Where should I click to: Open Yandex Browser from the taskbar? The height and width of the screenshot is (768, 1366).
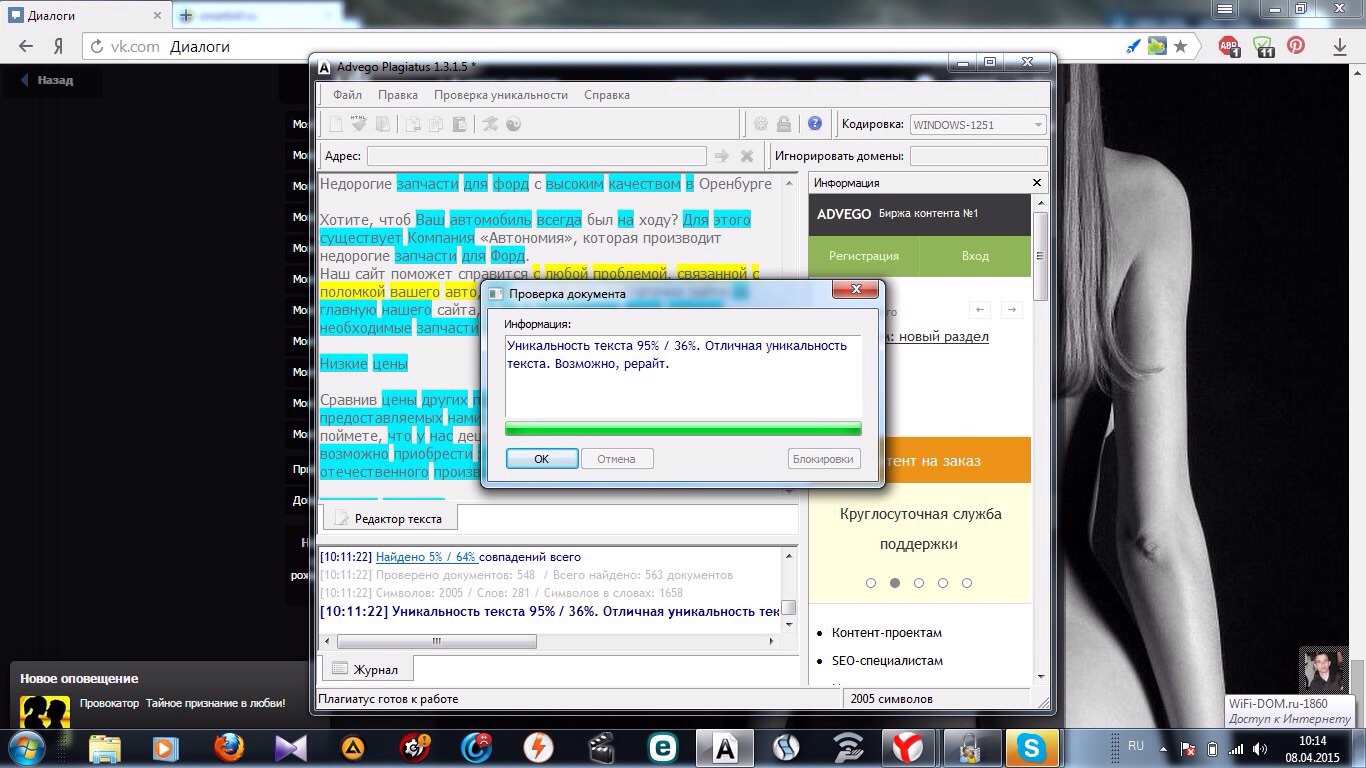pos(908,747)
